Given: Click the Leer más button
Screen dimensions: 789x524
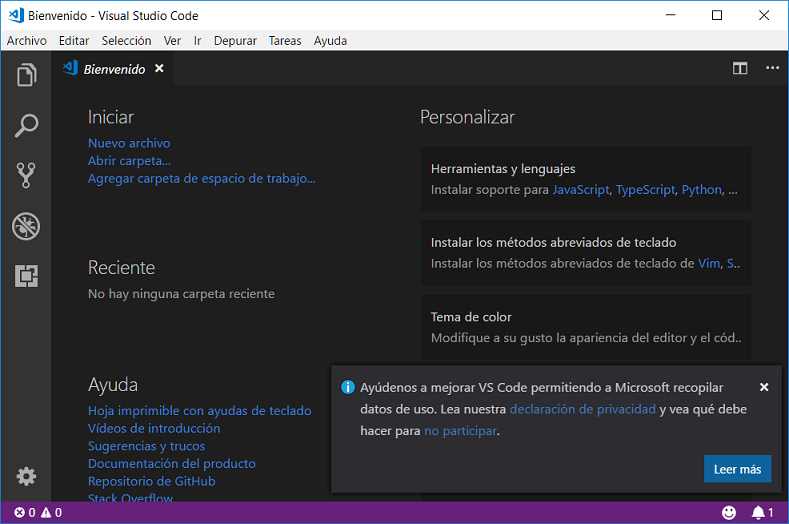Looking at the screenshot, I should pos(737,469).
